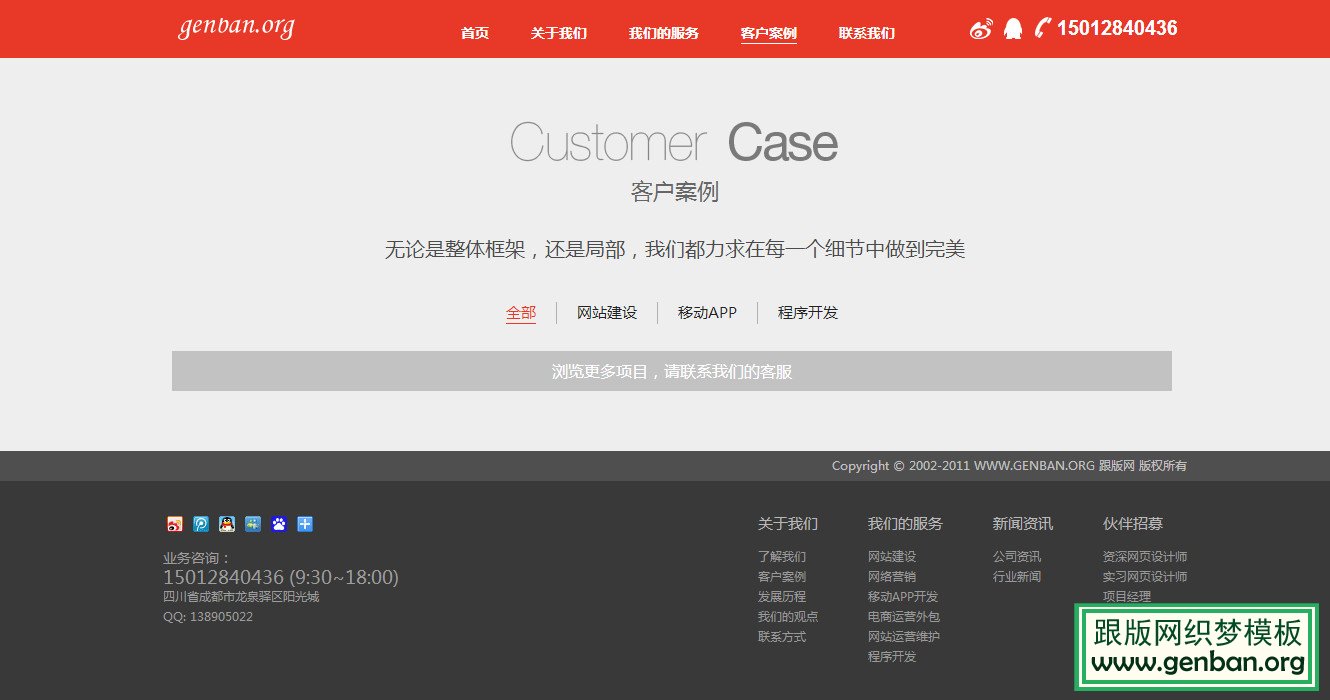
Task: Open the Sina Weibo icon in the header
Action: (x=980, y=29)
